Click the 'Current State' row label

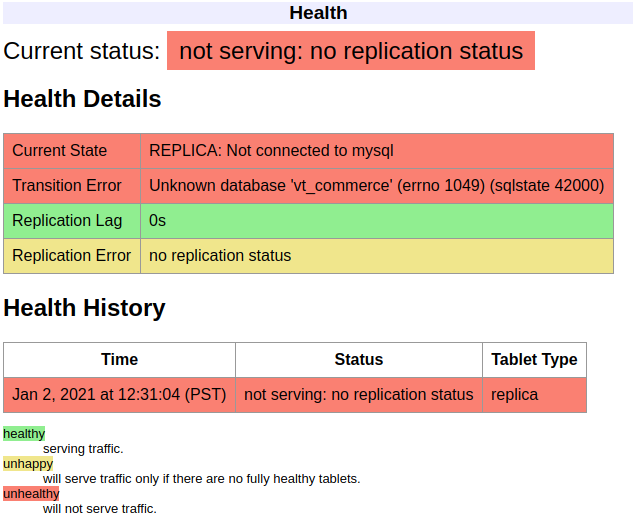tap(60, 151)
